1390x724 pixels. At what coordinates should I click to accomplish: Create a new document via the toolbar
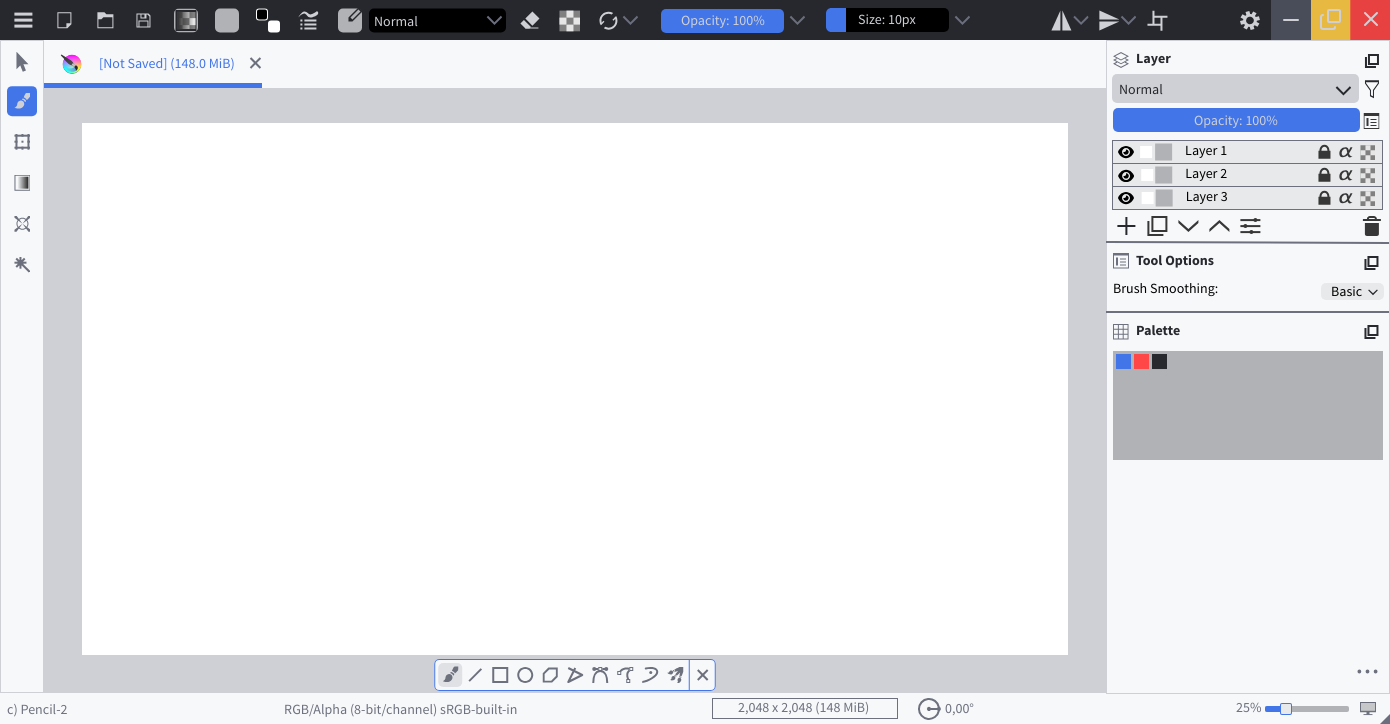(x=64, y=20)
